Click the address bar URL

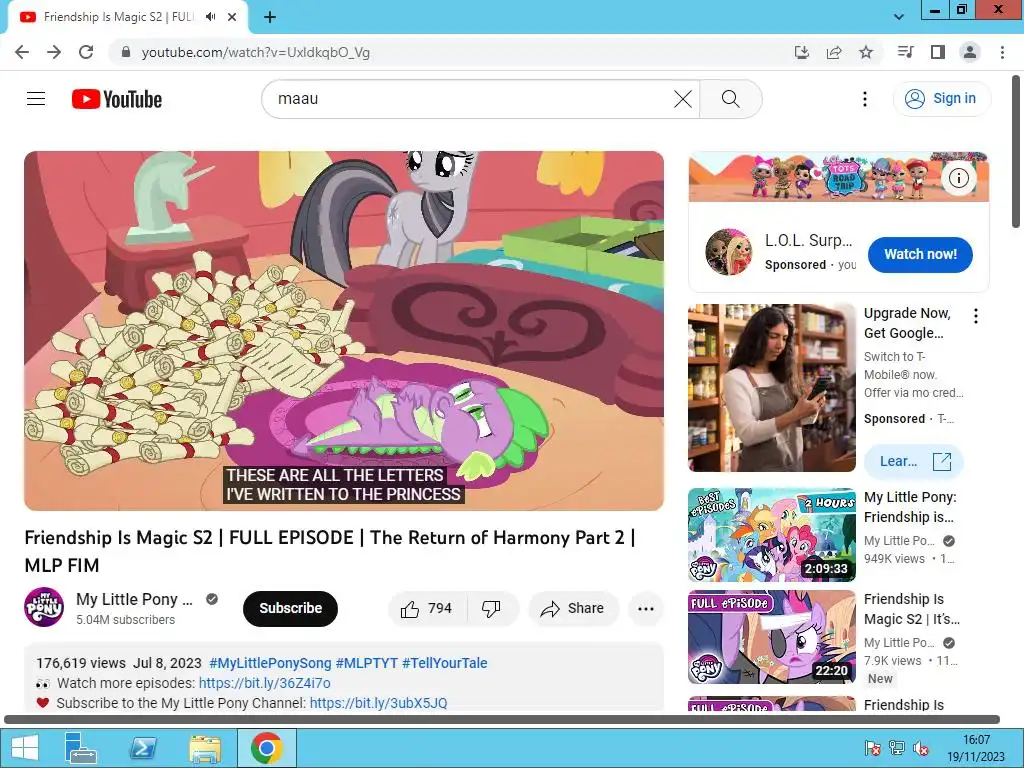255,52
